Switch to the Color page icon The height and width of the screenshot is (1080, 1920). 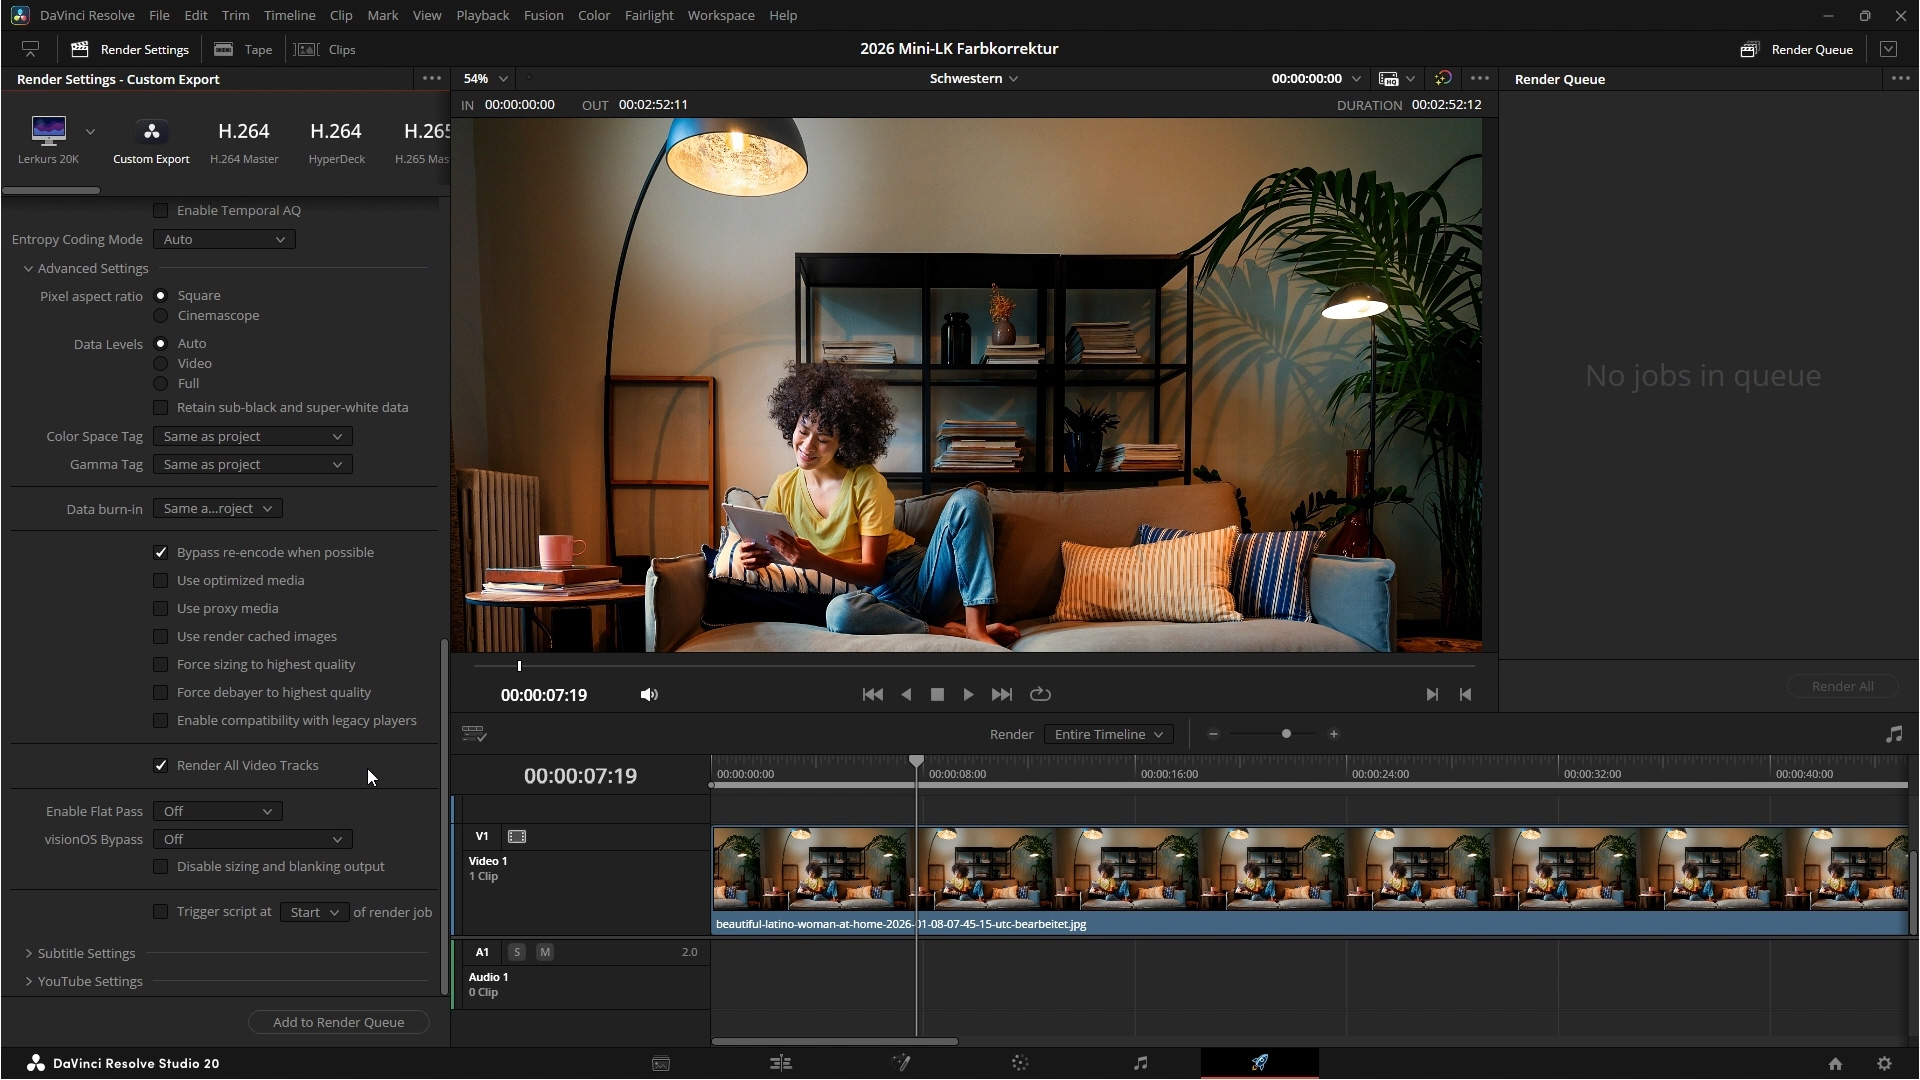point(1020,1063)
